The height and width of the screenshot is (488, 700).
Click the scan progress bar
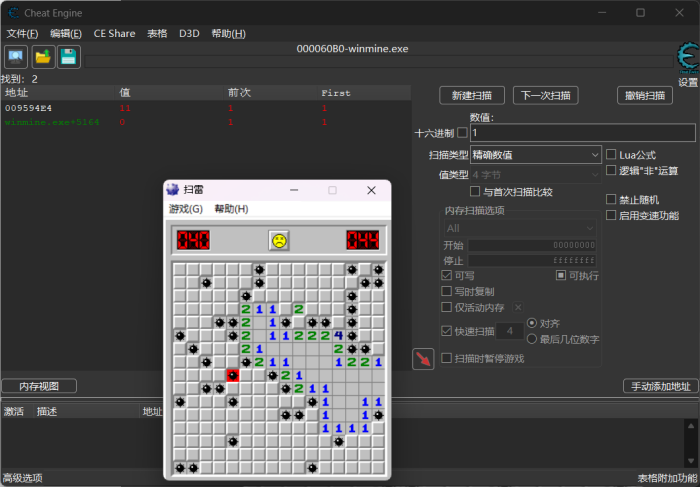(379, 62)
